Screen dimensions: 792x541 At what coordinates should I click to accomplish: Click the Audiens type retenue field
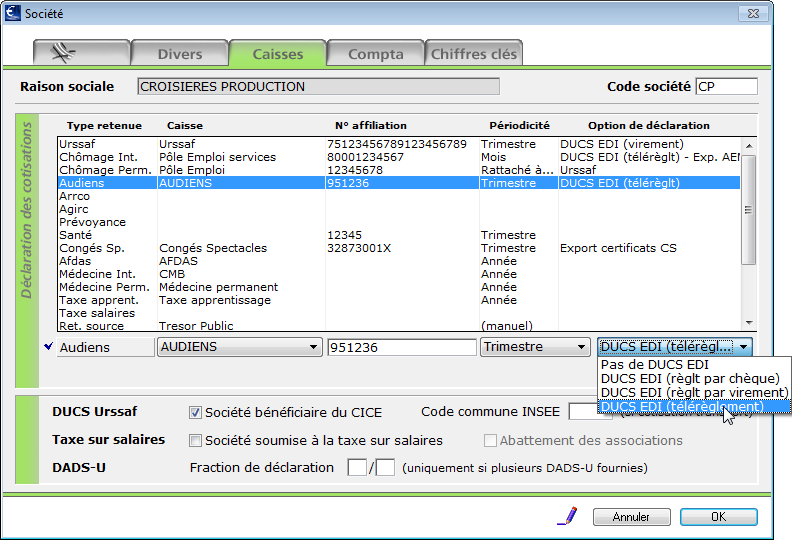tap(105, 348)
